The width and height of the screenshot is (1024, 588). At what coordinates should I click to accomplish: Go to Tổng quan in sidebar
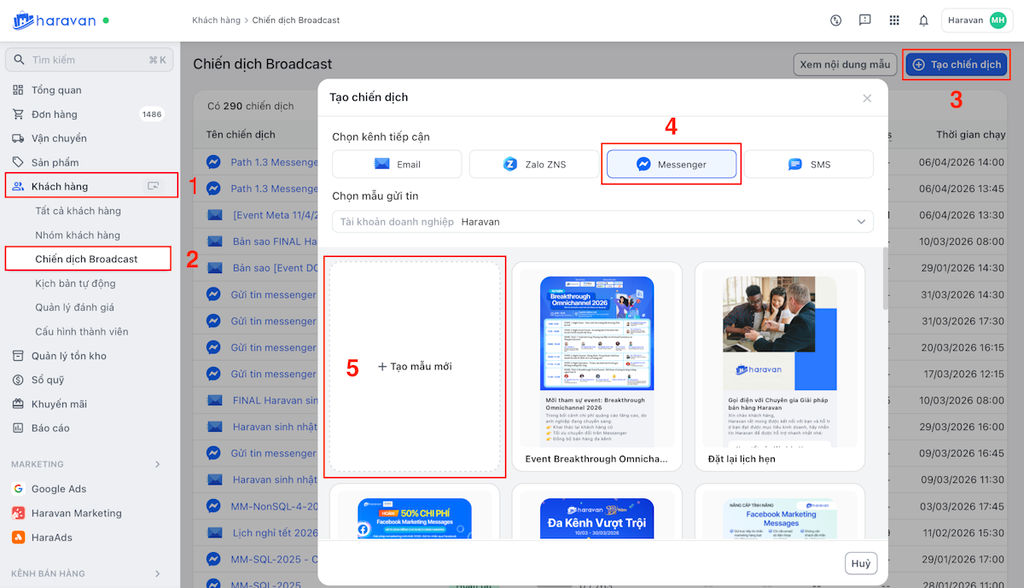[56, 90]
